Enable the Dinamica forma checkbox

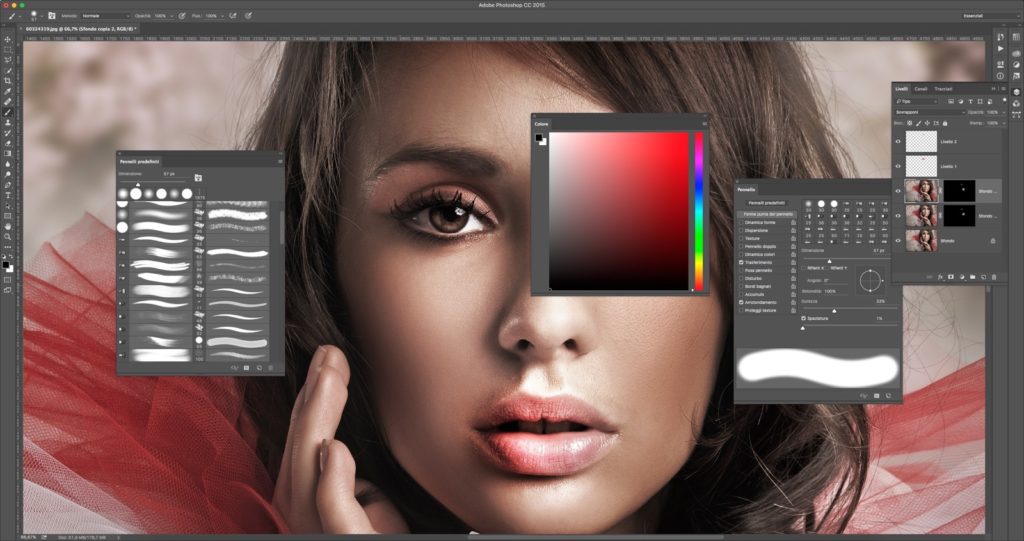(741, 222)
